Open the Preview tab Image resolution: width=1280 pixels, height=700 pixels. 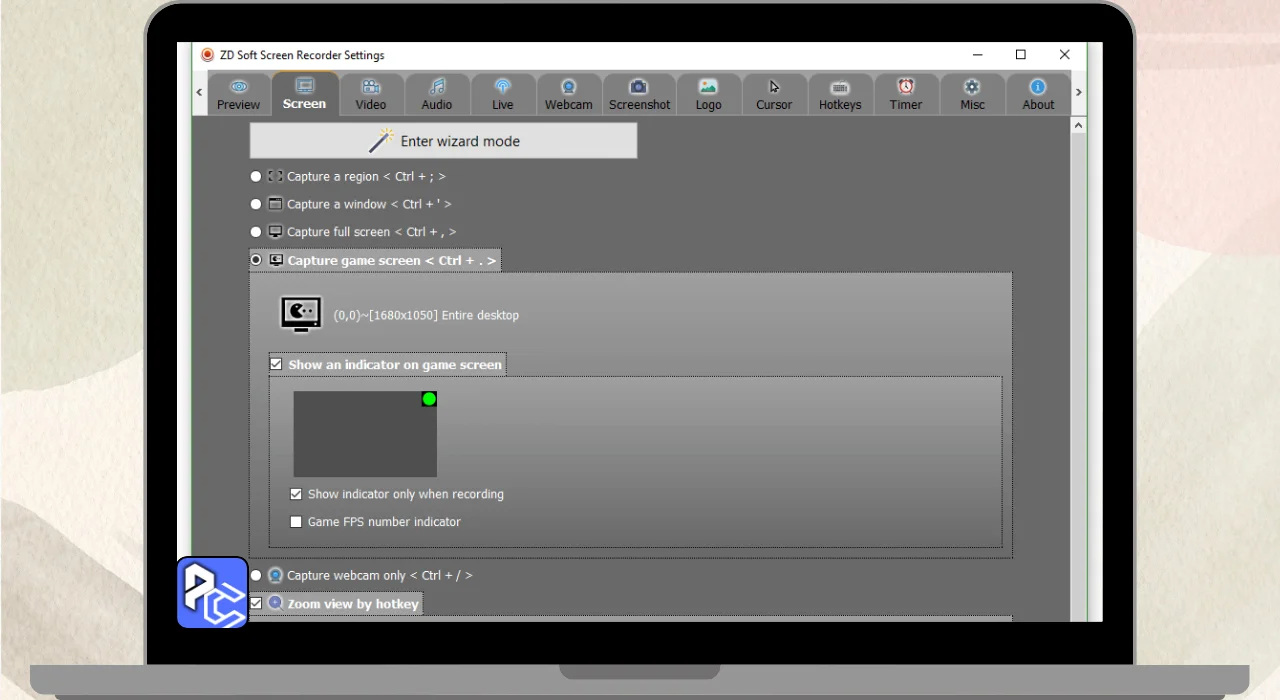tap(238, 95)
